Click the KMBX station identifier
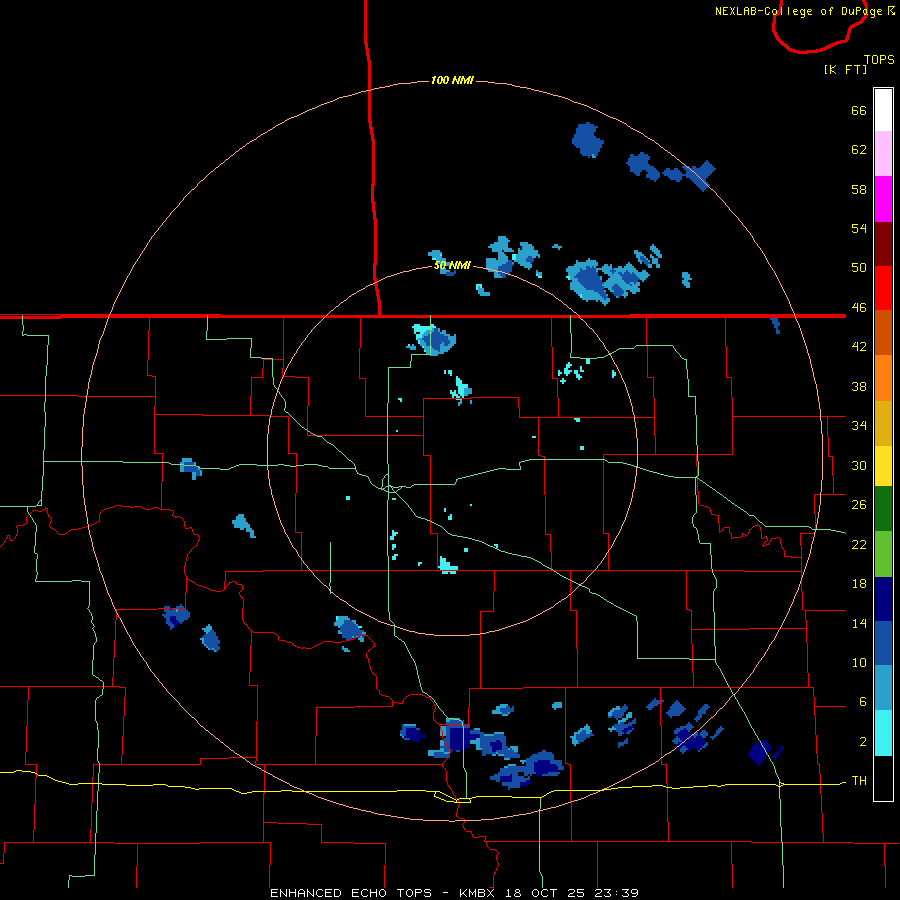 479,893
